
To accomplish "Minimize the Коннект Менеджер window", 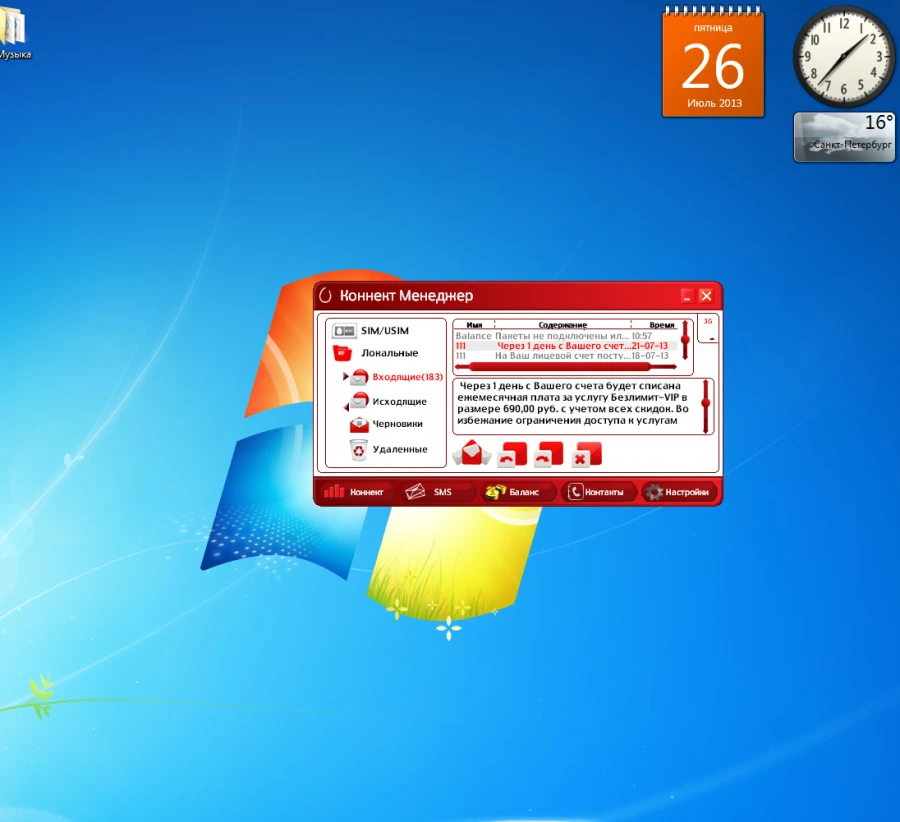I will [686, 296].
